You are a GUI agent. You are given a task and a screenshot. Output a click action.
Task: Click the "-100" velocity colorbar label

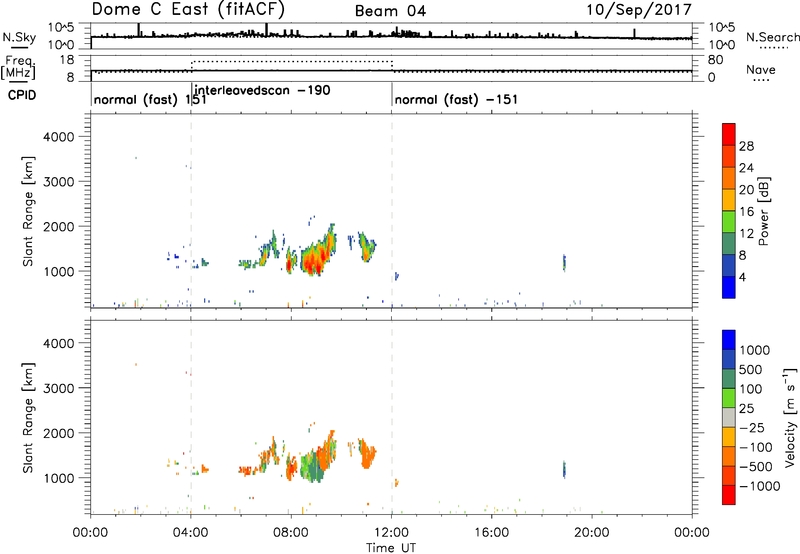[756, 447]
